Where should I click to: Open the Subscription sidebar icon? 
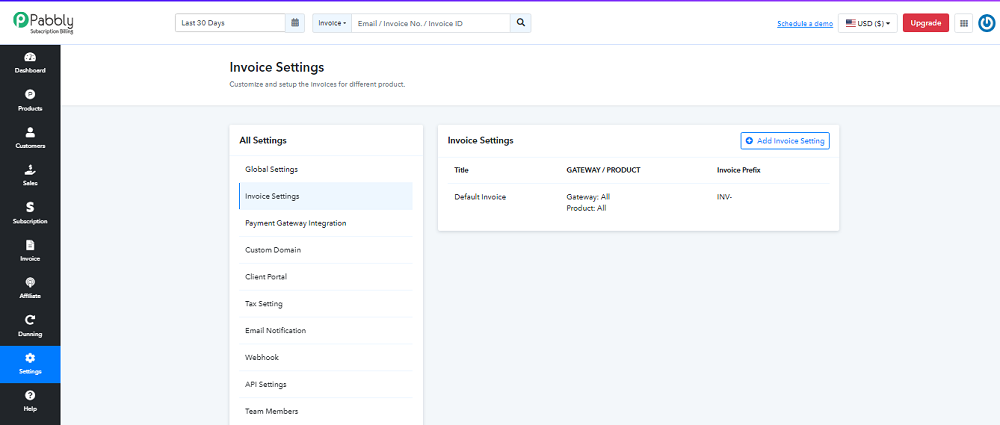tap(30, 213)
